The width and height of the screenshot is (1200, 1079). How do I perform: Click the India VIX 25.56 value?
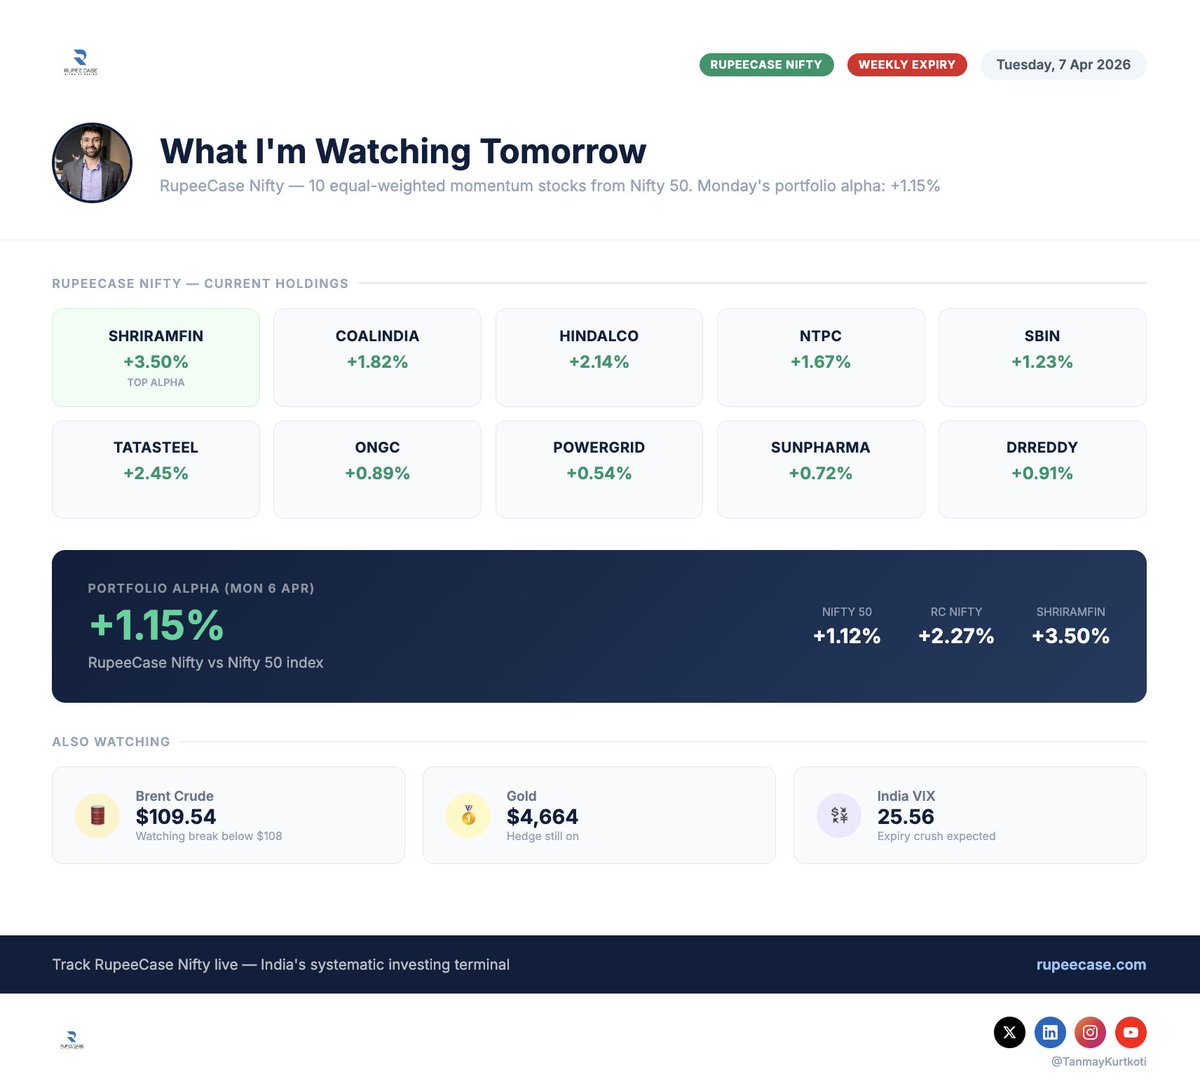point(906,817)
